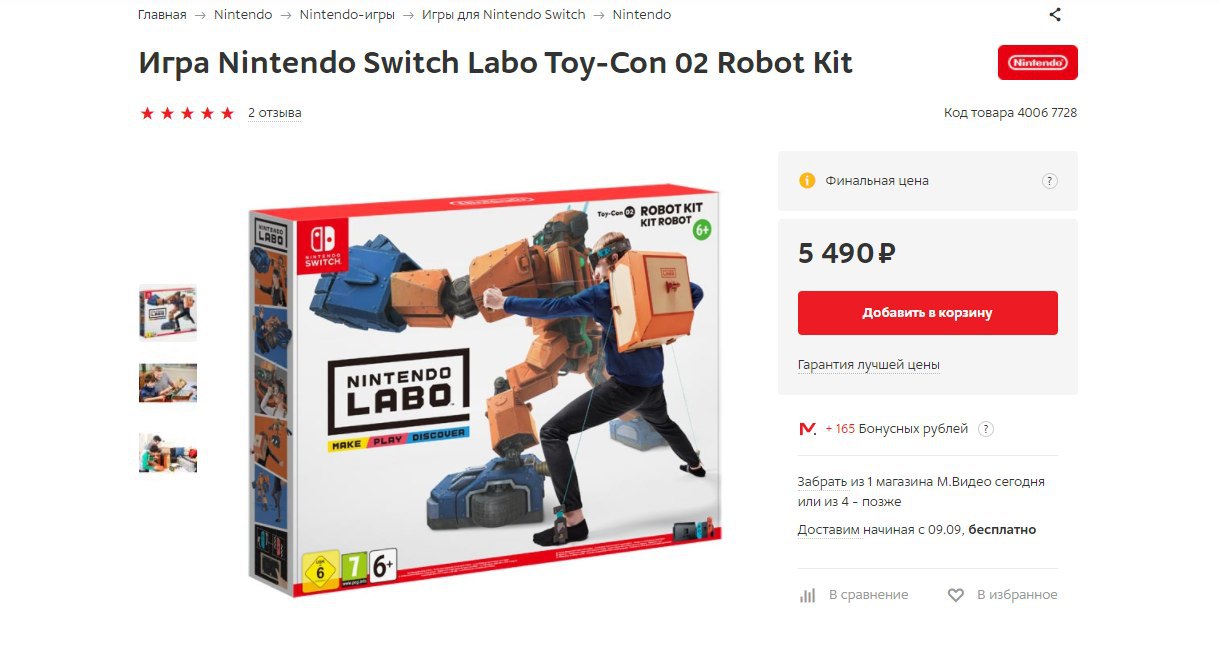Click the orange info icon beside Финальная цена
Image resolution: width=1219 pixels, height=671 pixels.
(x=807, y=181)
